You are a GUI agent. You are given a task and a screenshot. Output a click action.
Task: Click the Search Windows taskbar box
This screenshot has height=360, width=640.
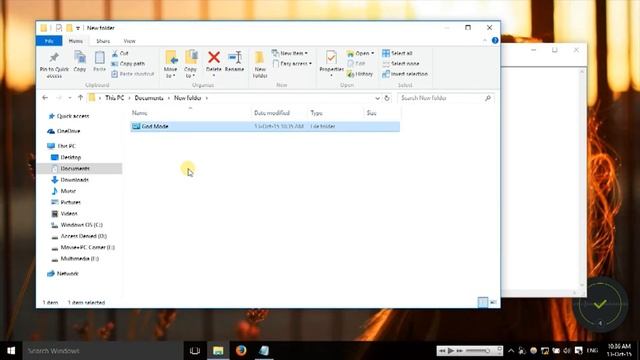pyautogui.click(x=103, y=351)
